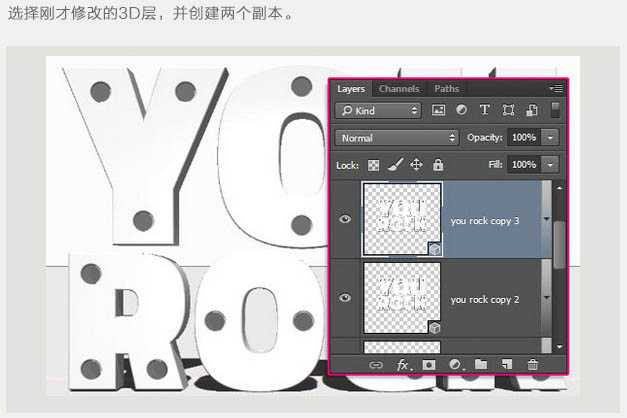627x418 pixels.
Task: Switch to the Channels tab
Action: point(399,89)
